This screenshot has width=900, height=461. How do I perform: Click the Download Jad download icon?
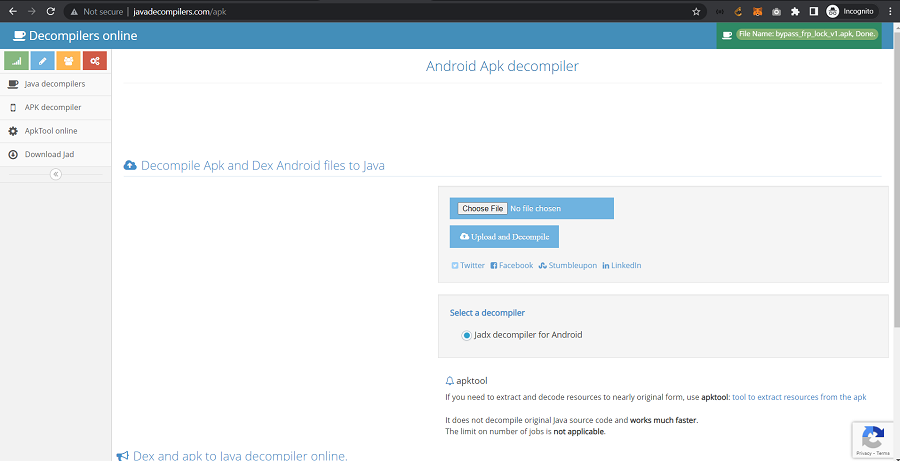(13, 154)
